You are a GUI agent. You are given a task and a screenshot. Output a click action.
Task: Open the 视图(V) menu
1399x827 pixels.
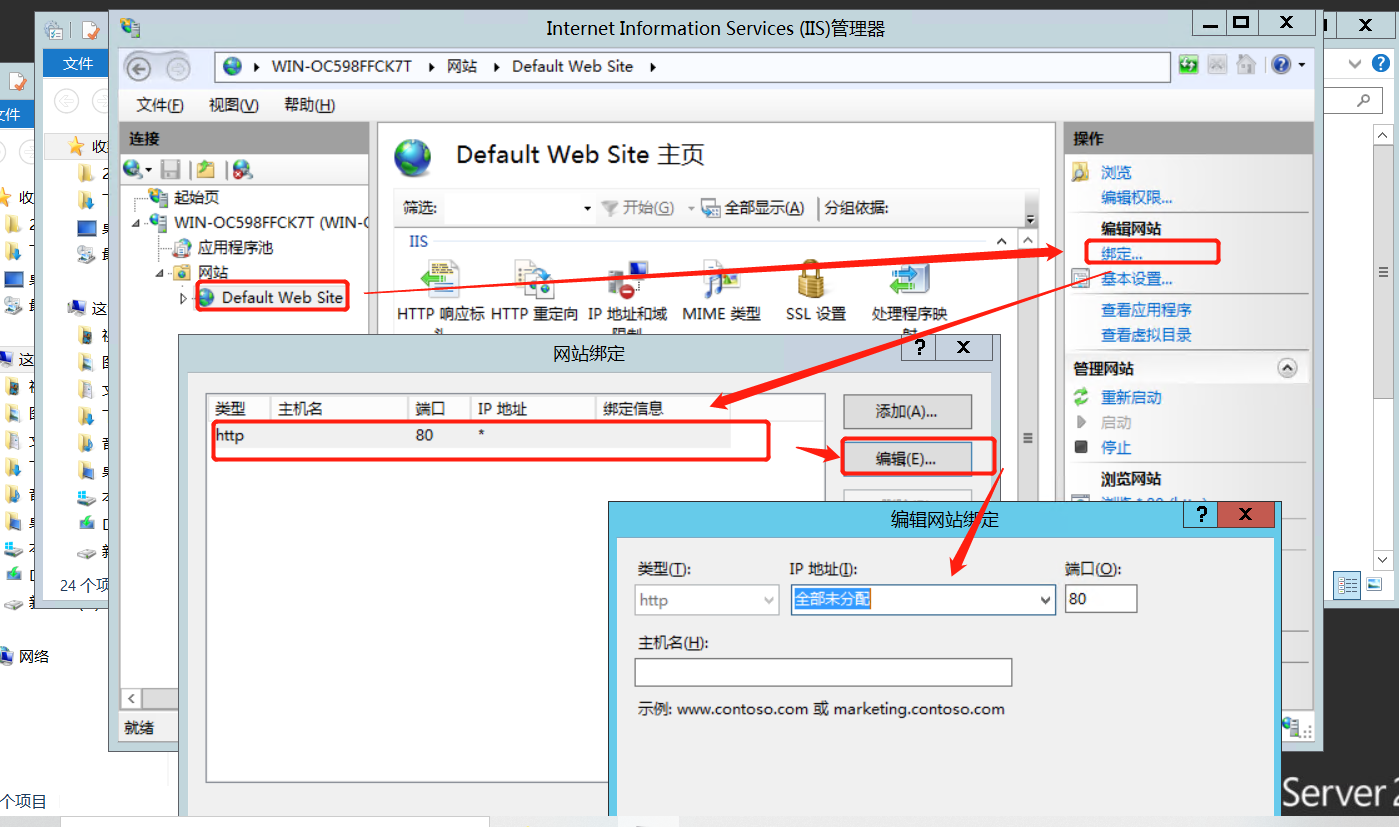(234, 105)
